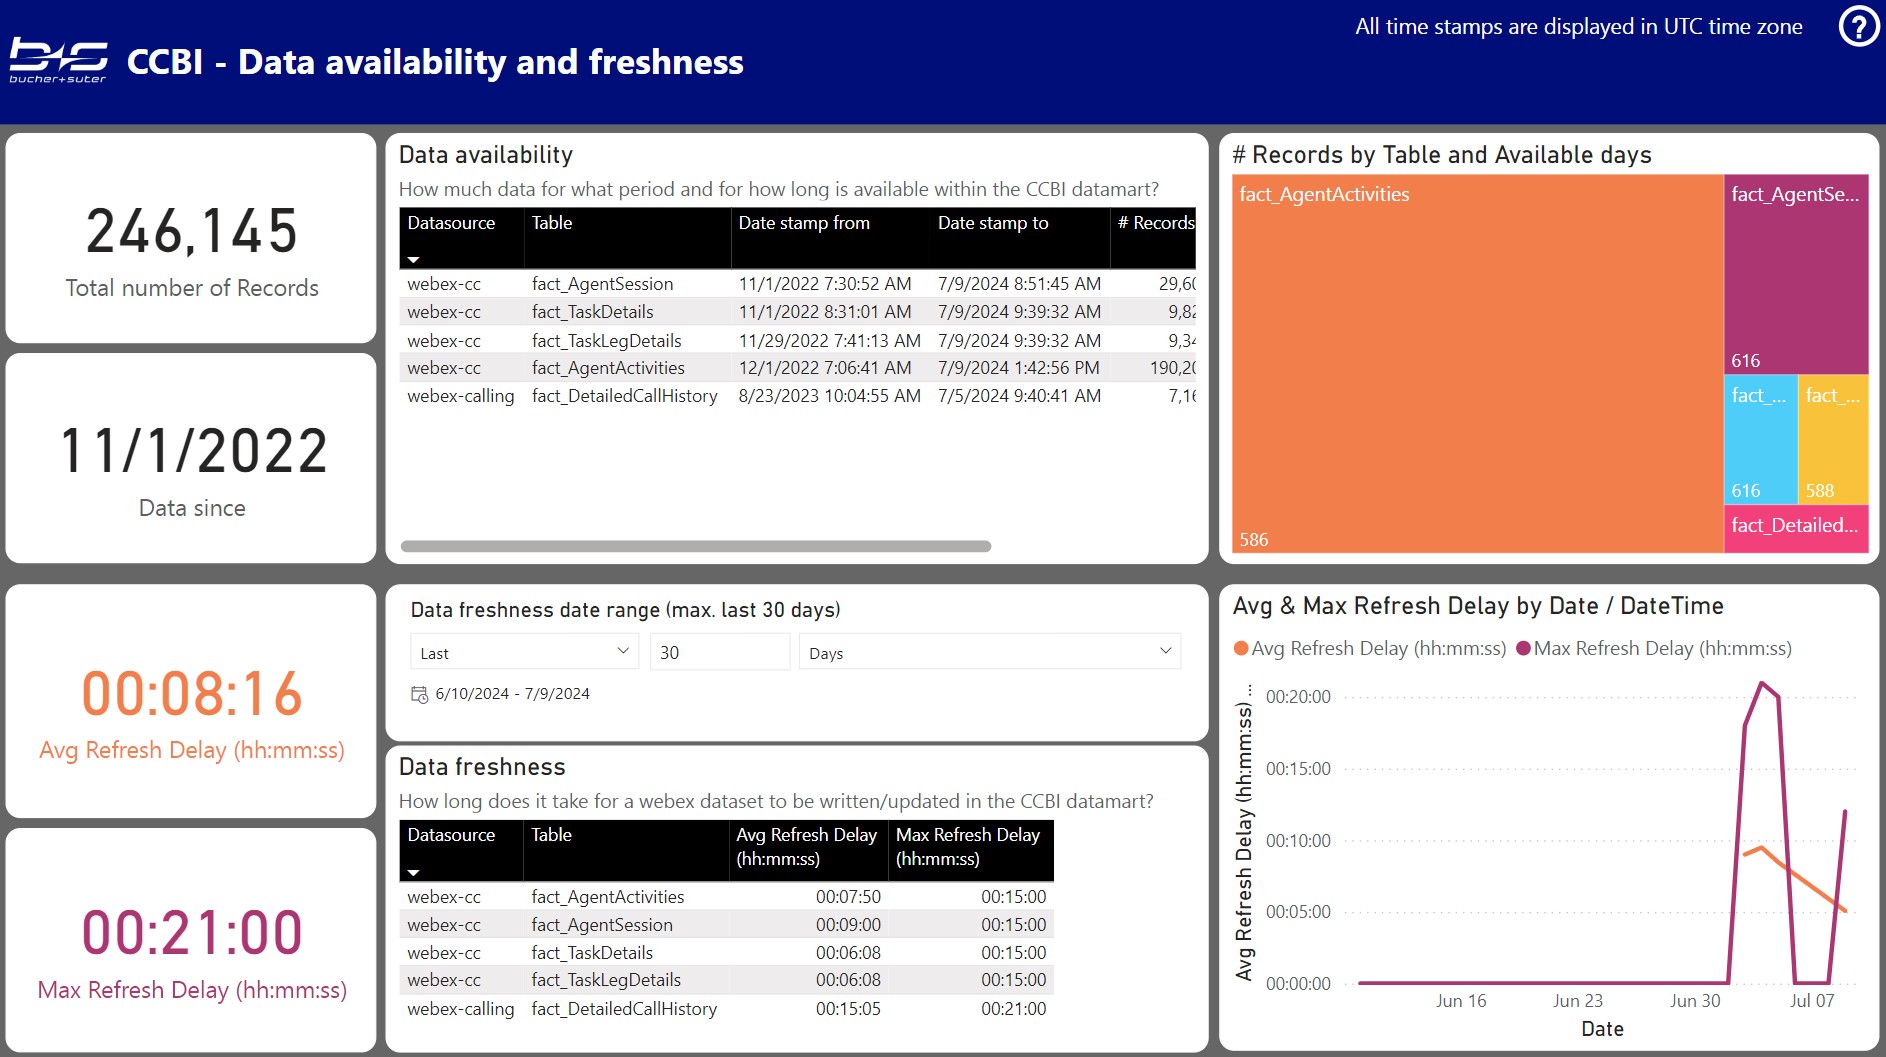1886x1057 pixels.
Task: Select fact_TaskDetails row in Data freshness
Action: point(727,953)
